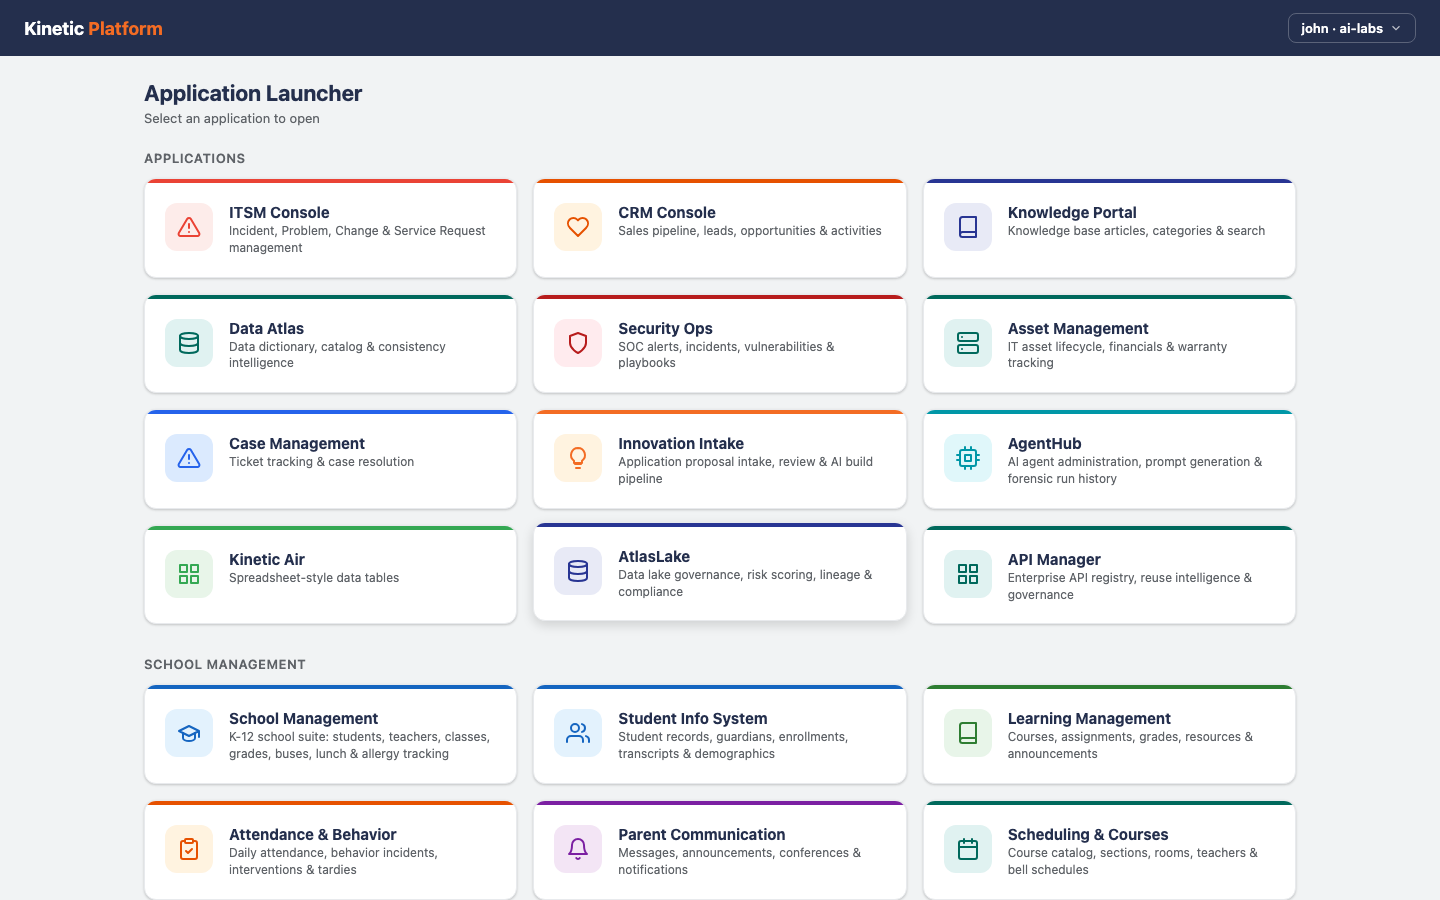
Task: Select the AgentHub chip icon
Action: click(x=967, y=458)
